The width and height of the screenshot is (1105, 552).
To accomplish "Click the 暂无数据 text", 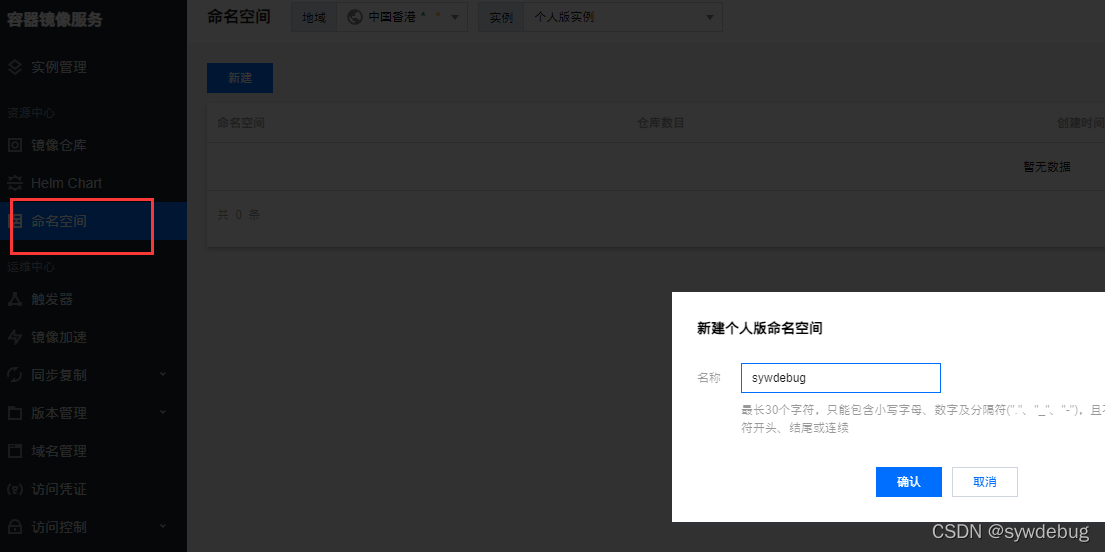I will [x=1047, y=167].
